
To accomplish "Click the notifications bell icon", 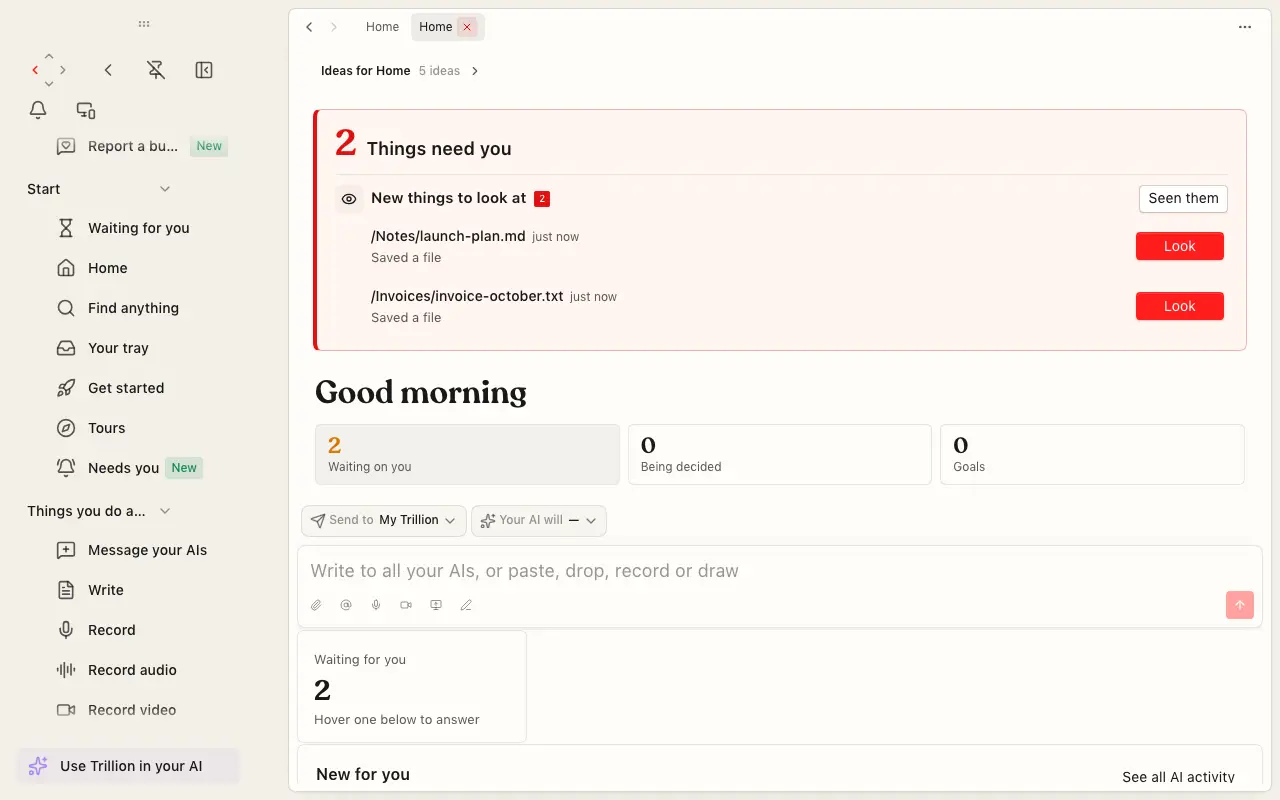I will (x=38, y=110).
